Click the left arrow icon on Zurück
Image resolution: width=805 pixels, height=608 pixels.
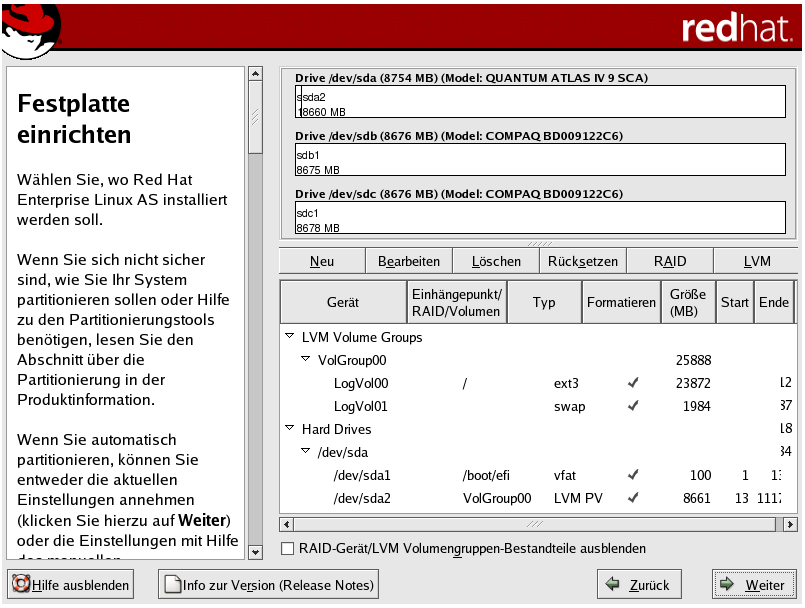[x=614, y=585]
